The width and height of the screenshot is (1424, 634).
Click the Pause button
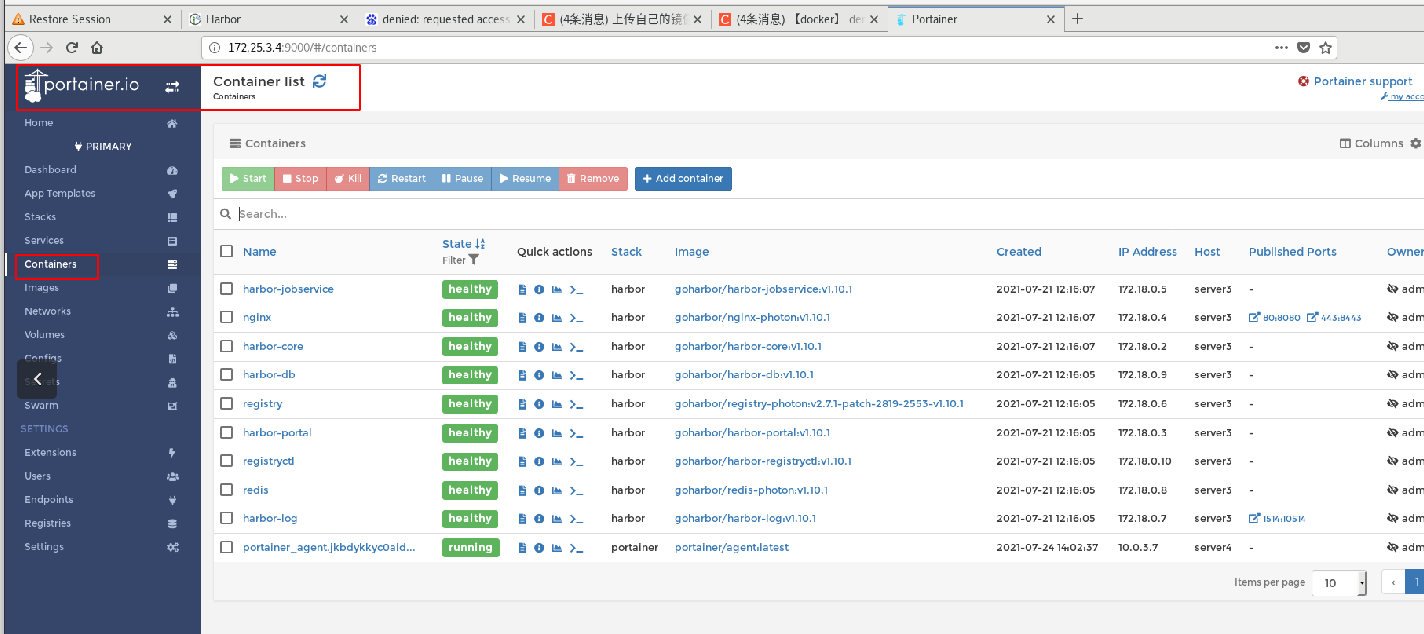click(462, 179)
